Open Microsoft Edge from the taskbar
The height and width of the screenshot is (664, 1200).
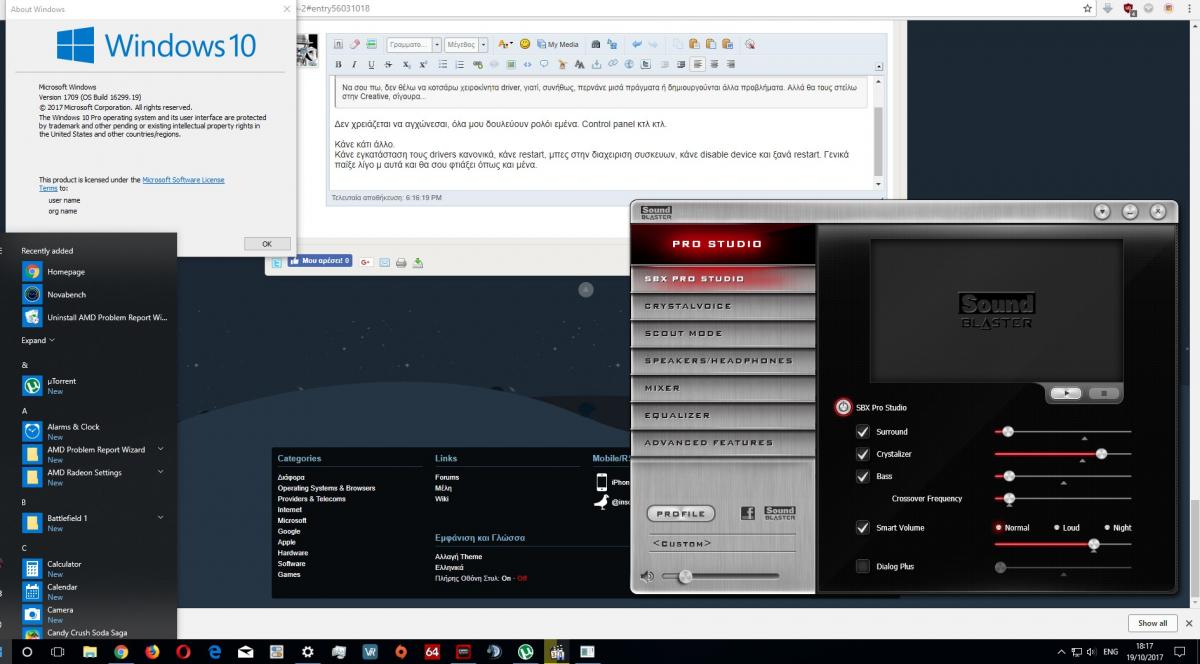[x=214, y=652]
